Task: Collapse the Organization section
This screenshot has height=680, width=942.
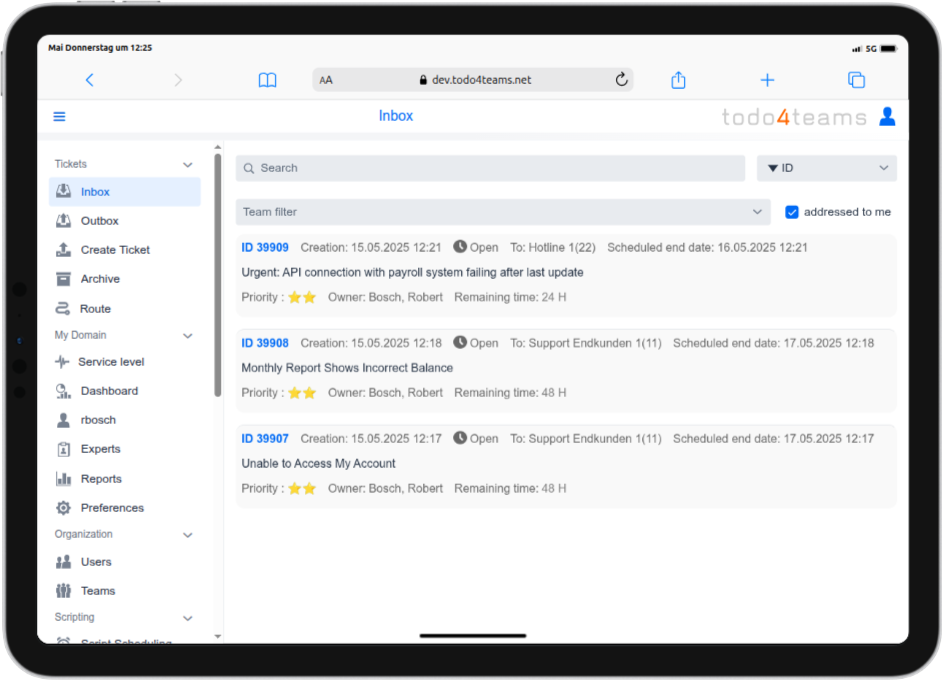Action: pos(187,535)
